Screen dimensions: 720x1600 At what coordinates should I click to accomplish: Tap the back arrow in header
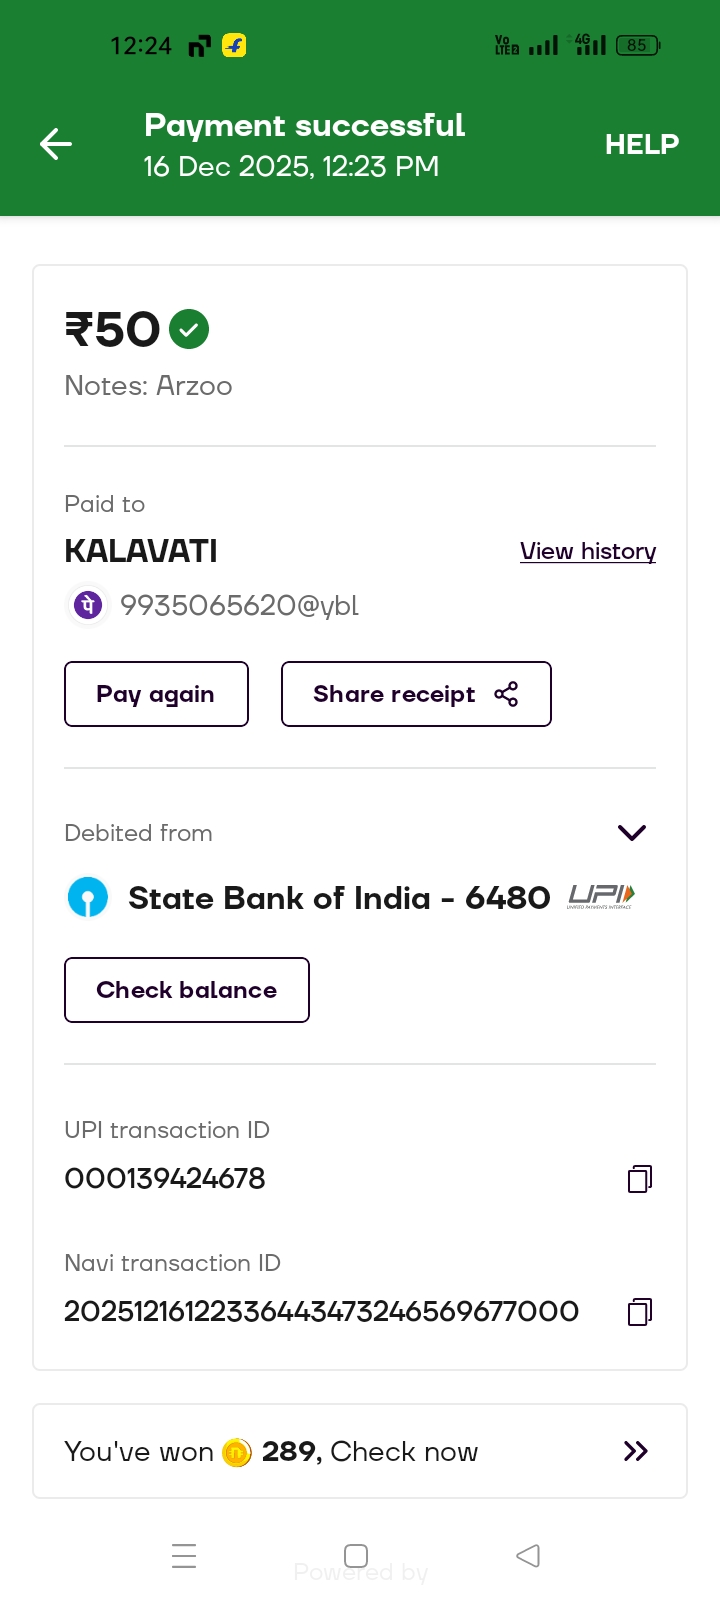tap(56, 145)
